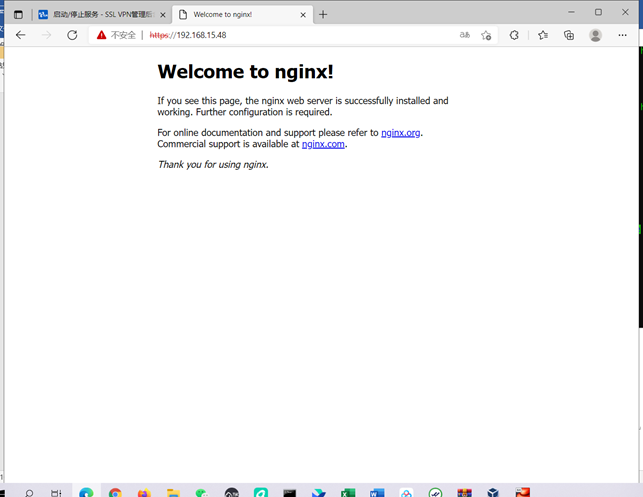Open the command prompt from taskbar

tap(290, 493)
